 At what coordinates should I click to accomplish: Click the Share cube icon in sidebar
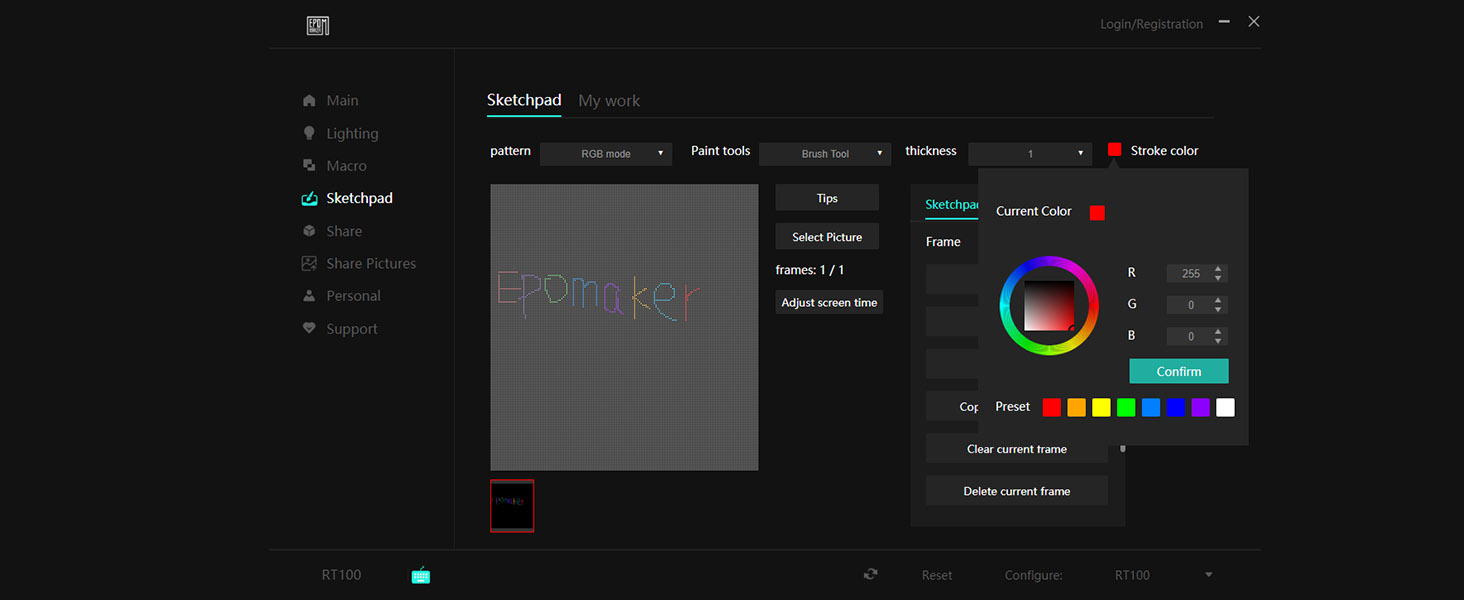[x=309, y=231]
